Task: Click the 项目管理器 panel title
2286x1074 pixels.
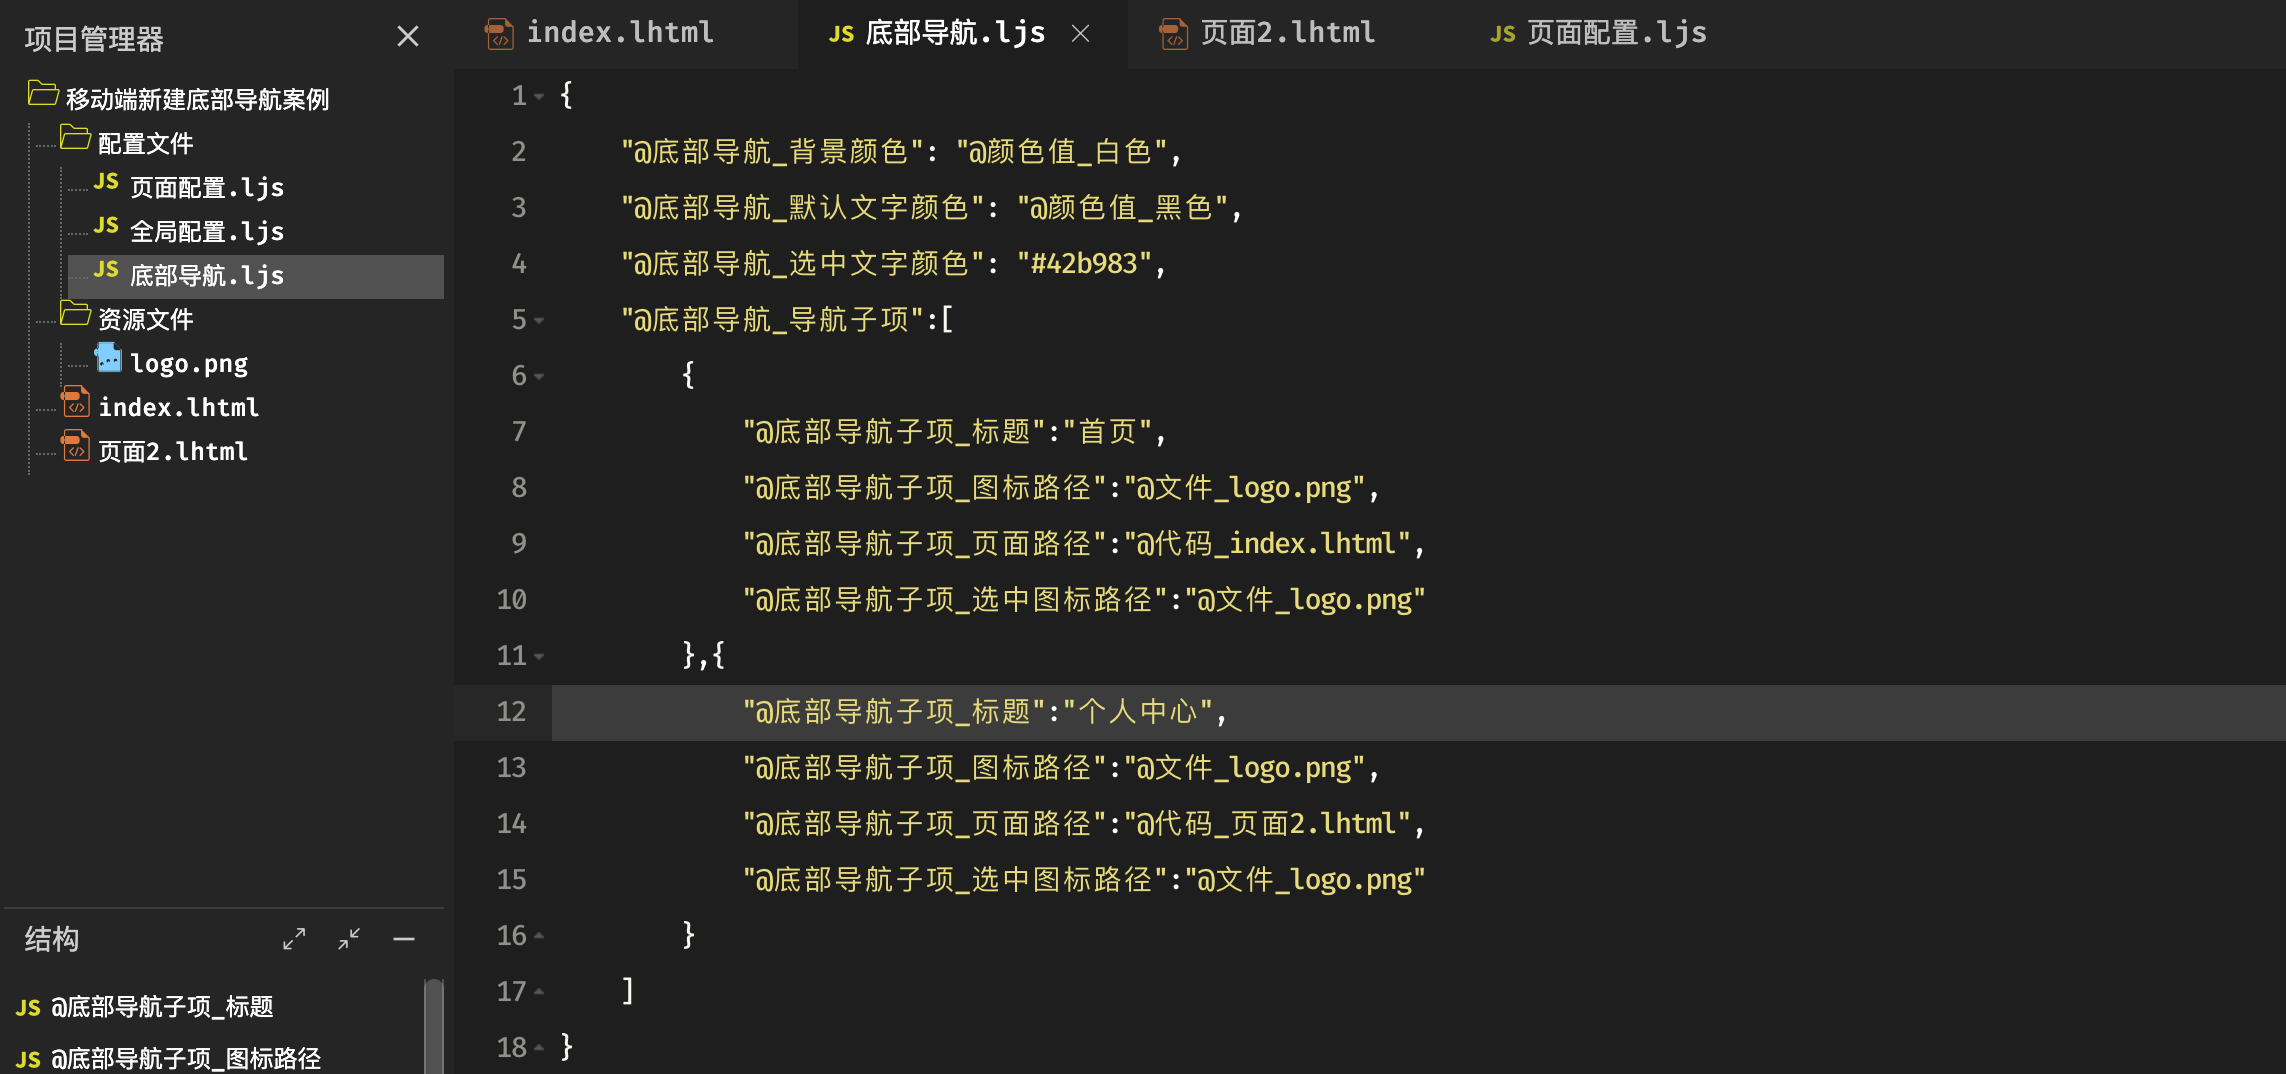Action: pos(94,39)
